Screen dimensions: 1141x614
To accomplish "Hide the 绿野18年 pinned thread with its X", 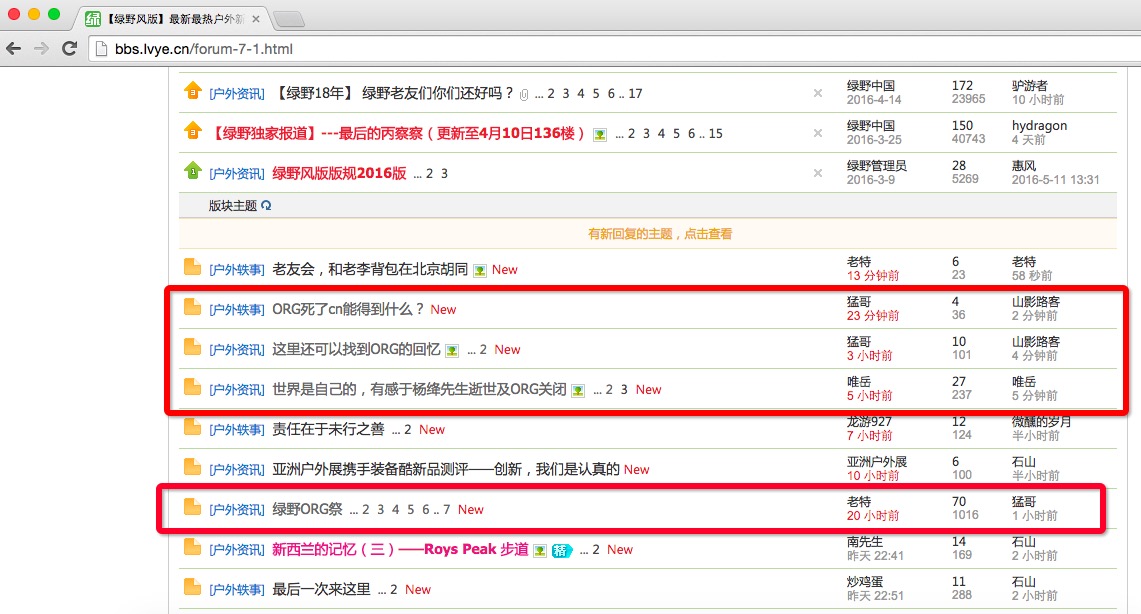I will tap(817, 93).
